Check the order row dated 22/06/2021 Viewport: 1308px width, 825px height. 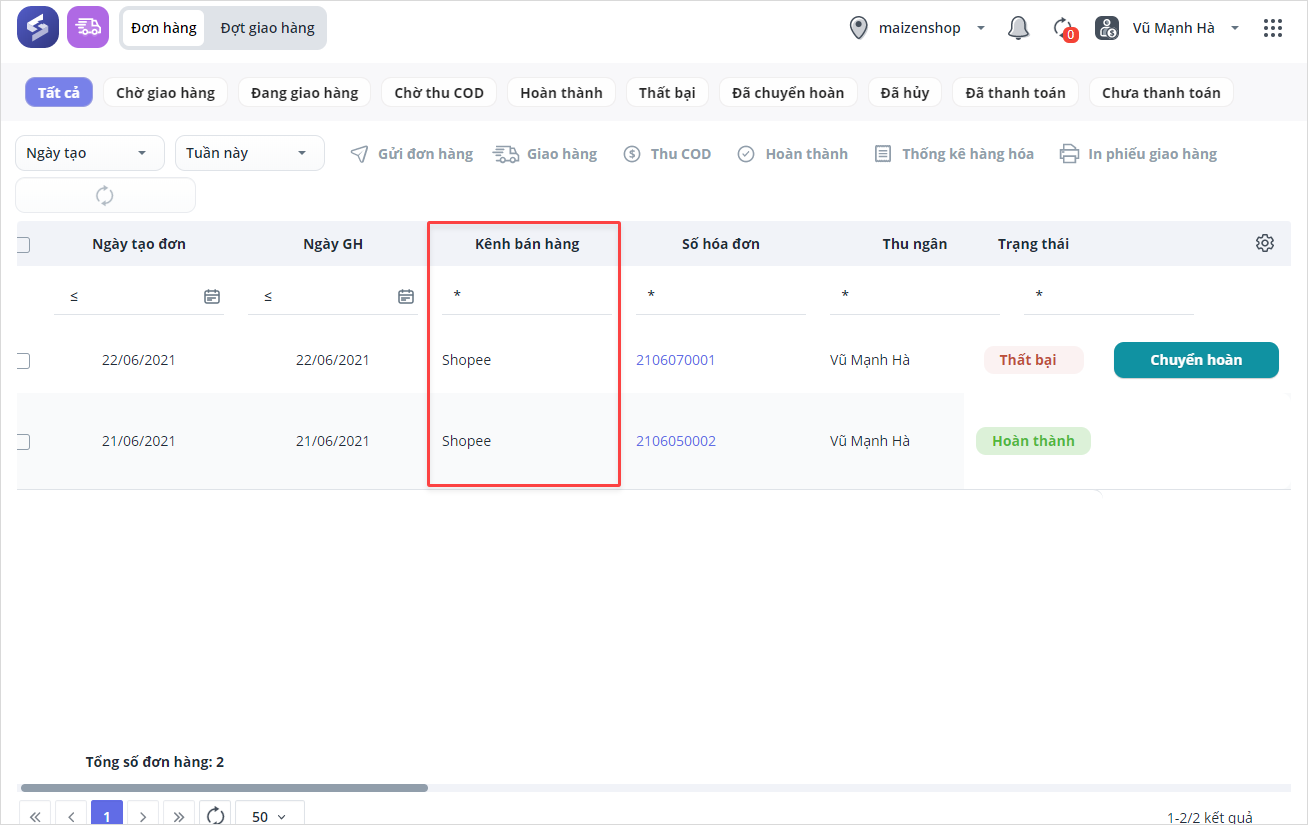point(23,360)
